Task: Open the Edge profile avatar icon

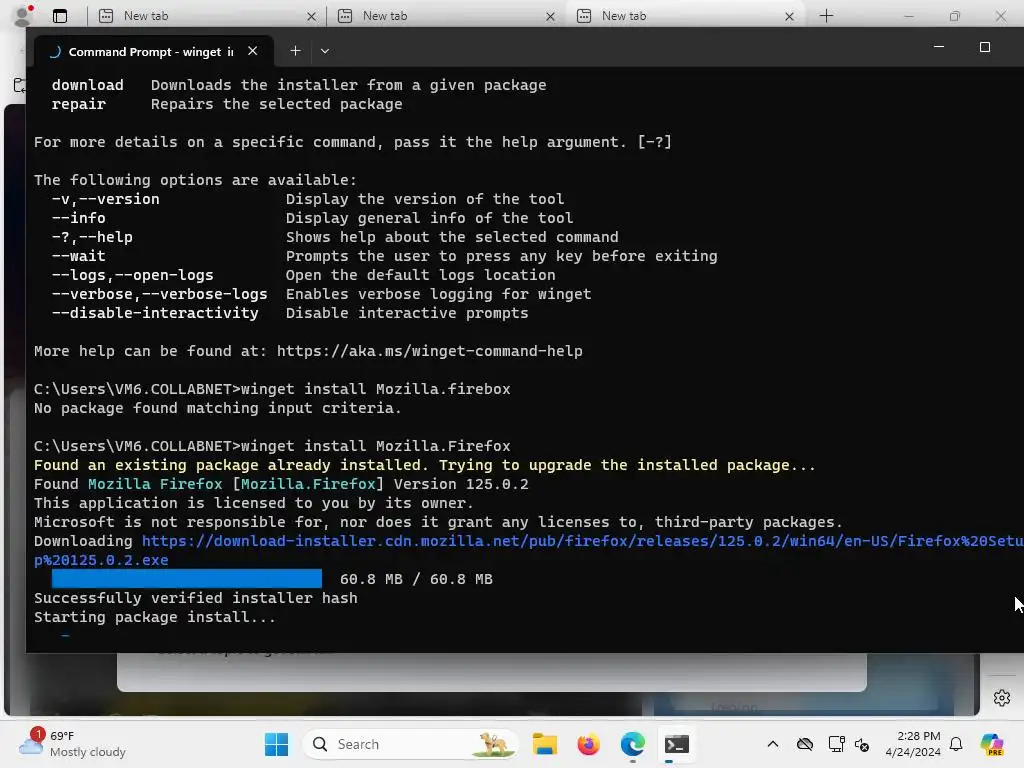Action: point(22,16)
